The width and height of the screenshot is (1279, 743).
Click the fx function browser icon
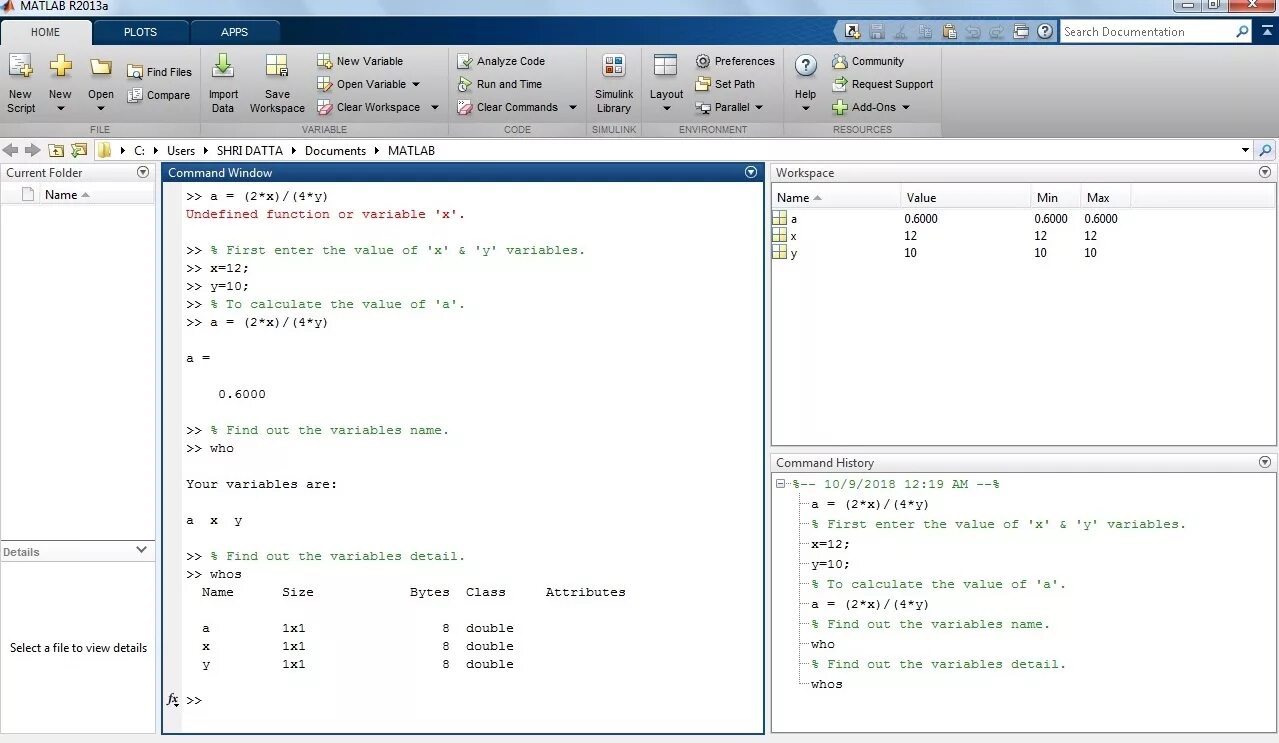pyautogui.click(x=172, y=699)
